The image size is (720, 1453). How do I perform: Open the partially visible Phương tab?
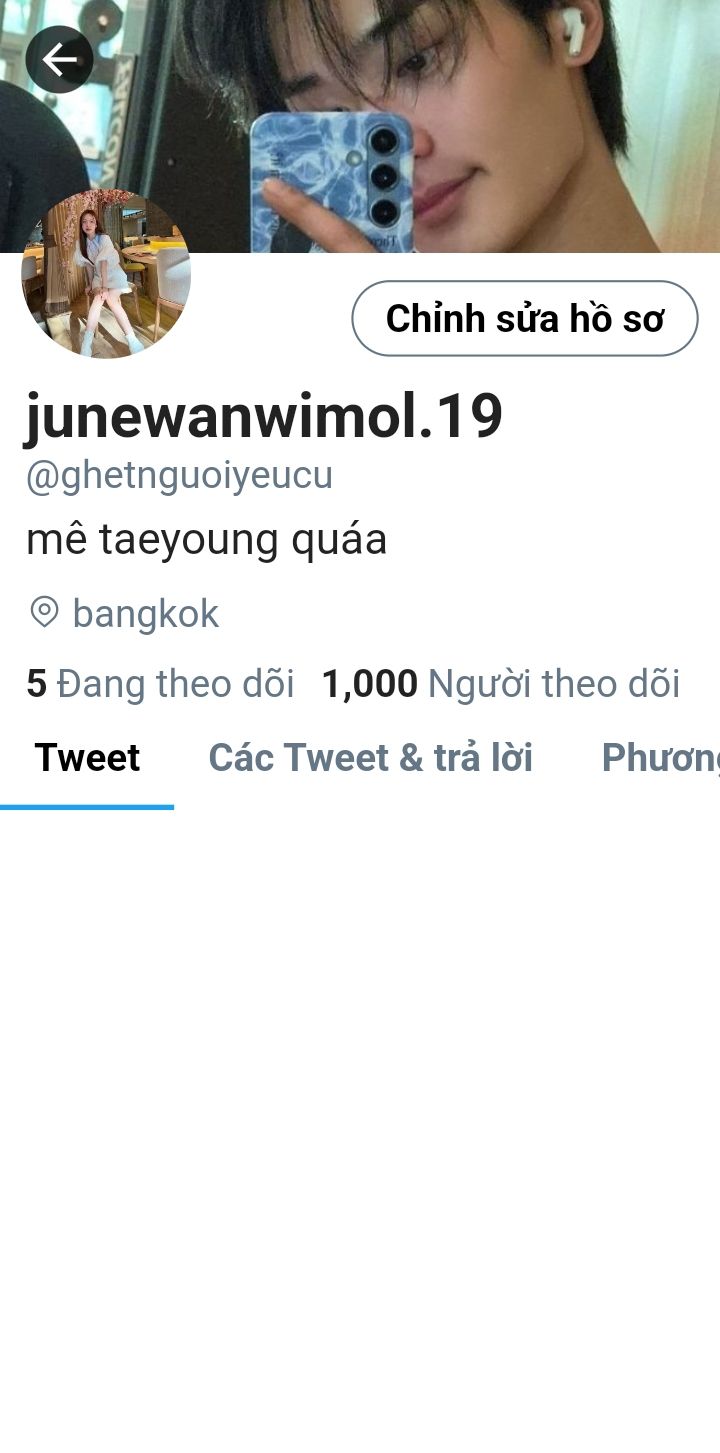click(x=660, y=758)
